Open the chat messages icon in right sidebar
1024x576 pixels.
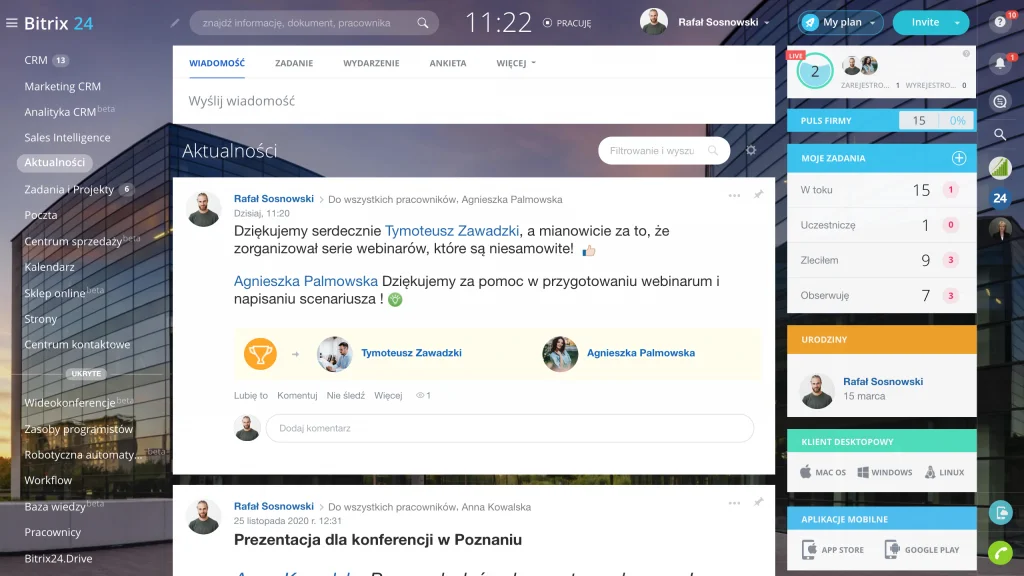pos(999,101)
